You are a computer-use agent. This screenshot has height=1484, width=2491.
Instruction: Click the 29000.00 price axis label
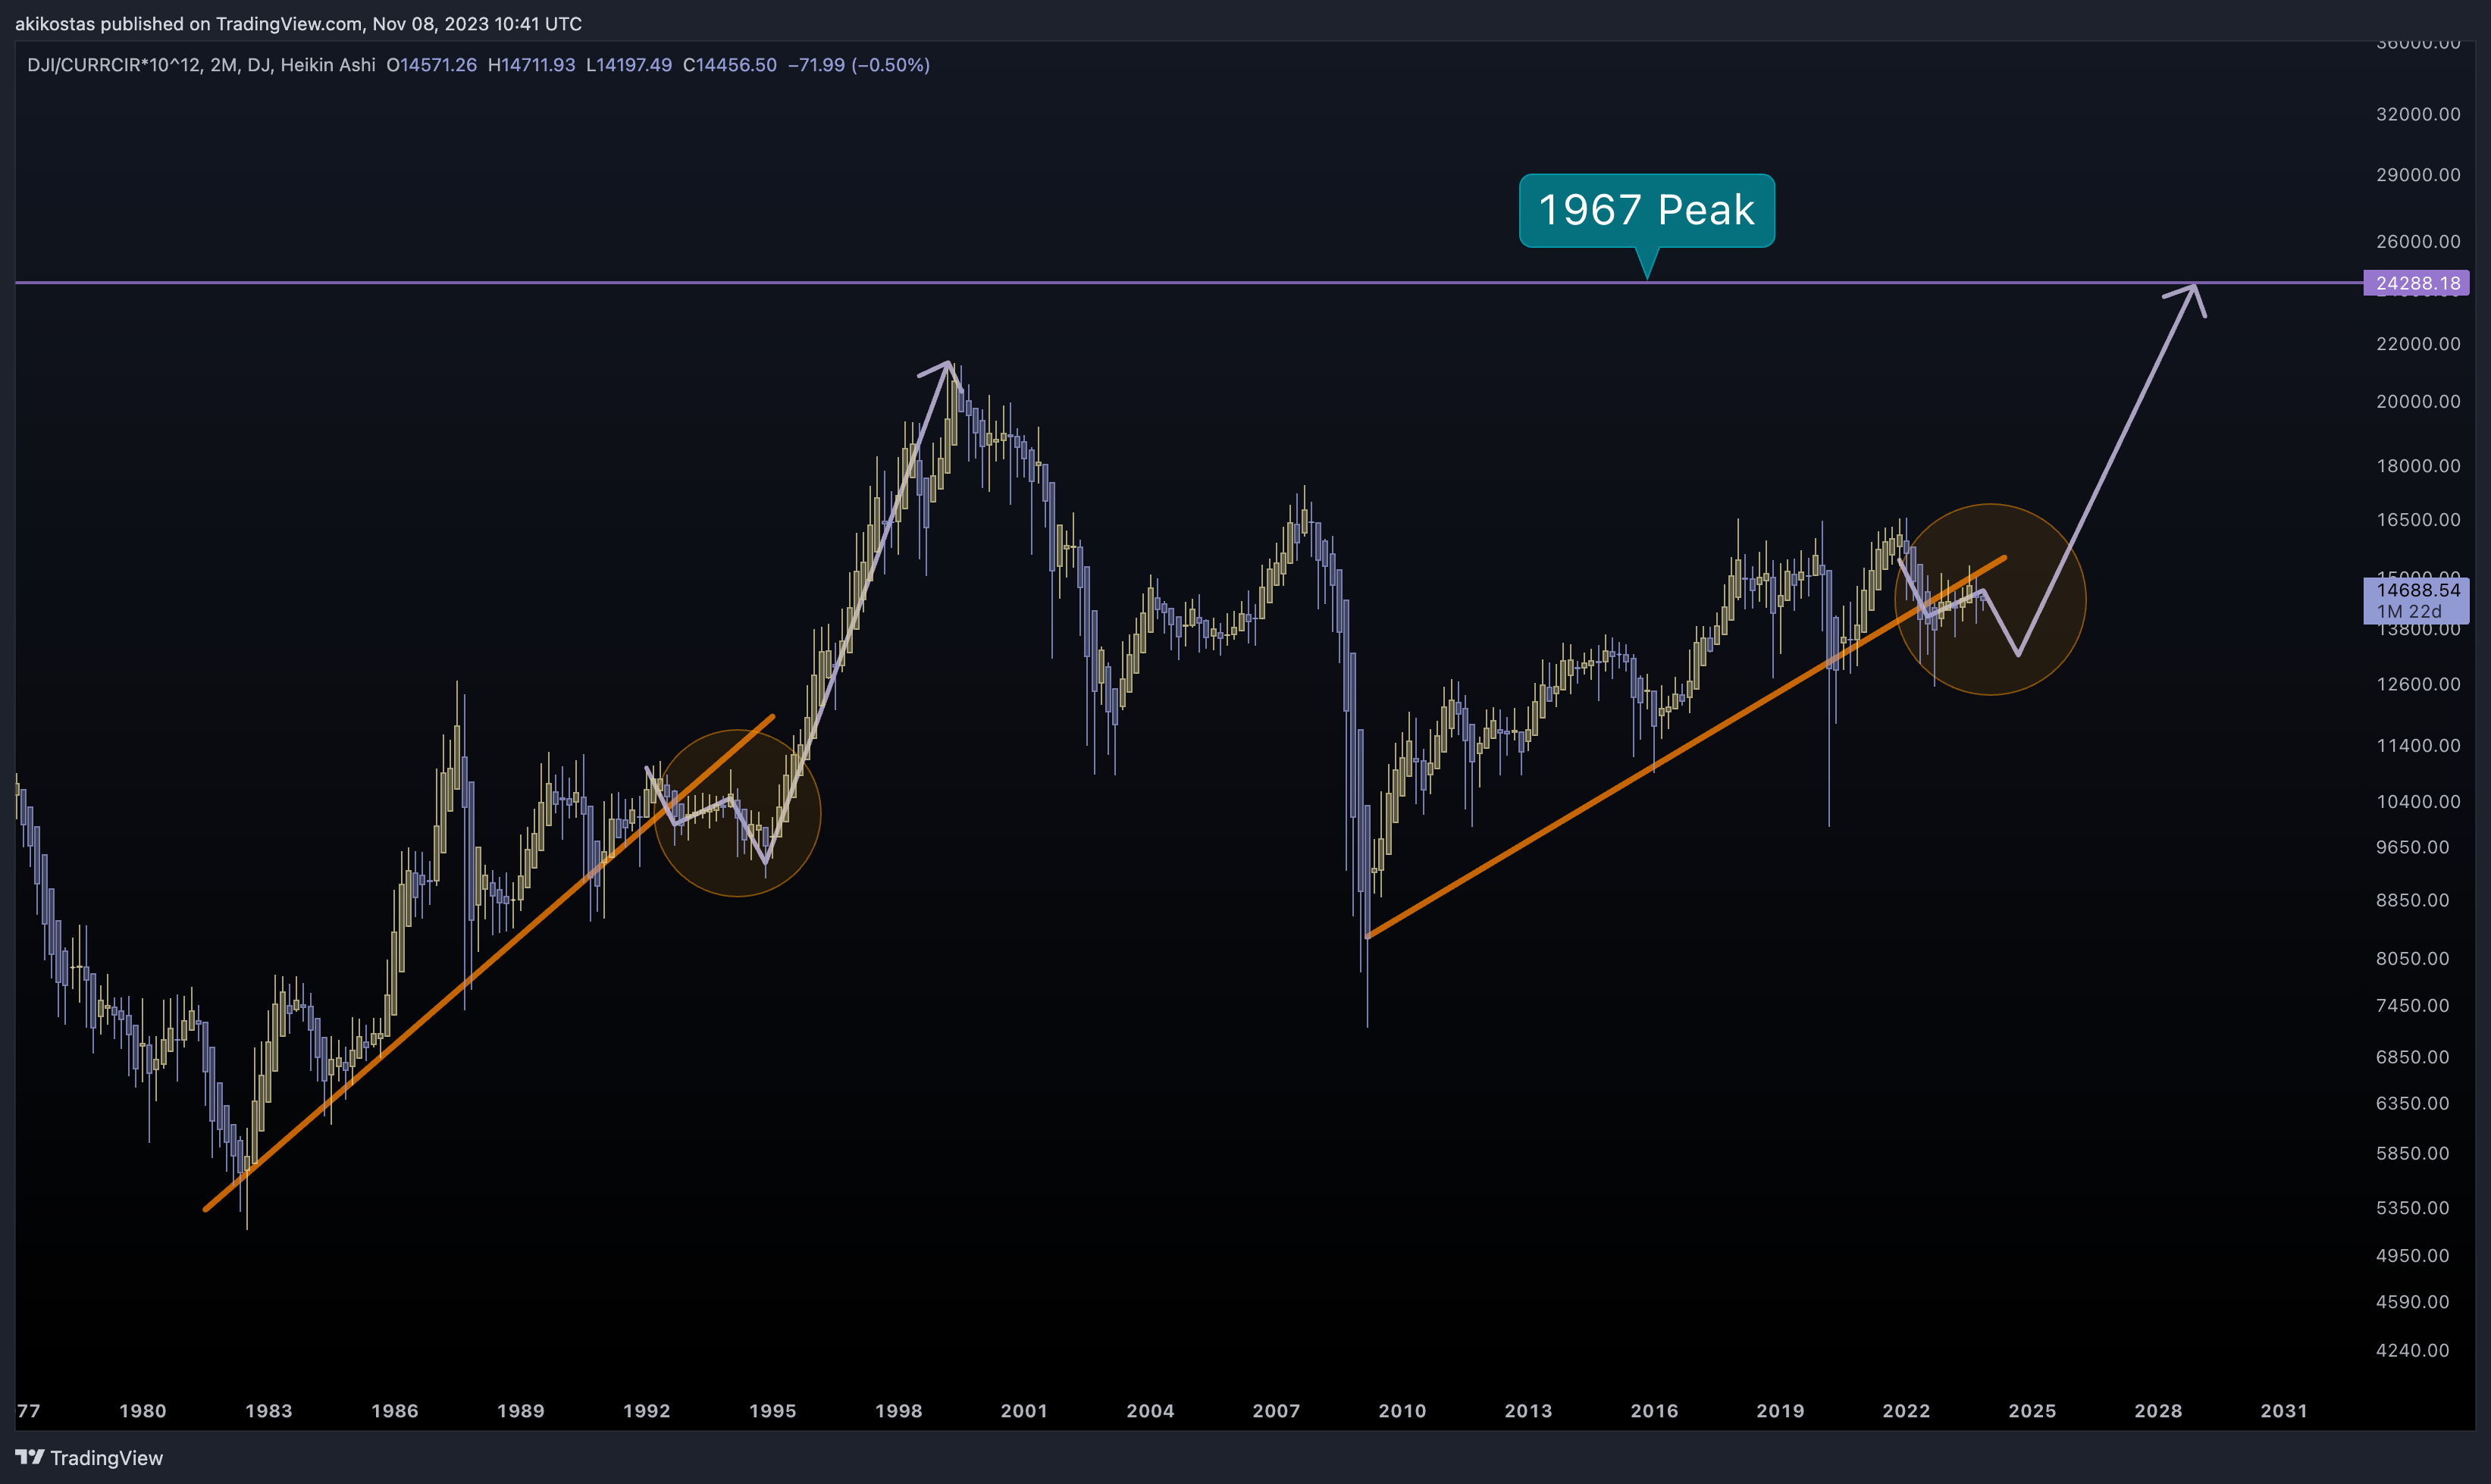pos(2418,175)
